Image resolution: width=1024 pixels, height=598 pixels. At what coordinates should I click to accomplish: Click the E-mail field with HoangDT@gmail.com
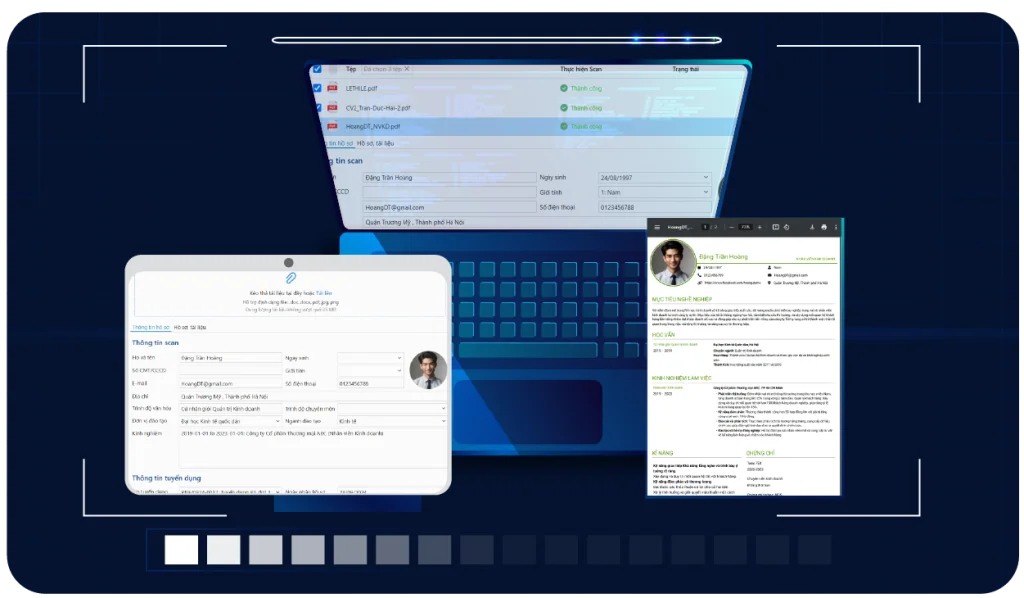(230, 383)
